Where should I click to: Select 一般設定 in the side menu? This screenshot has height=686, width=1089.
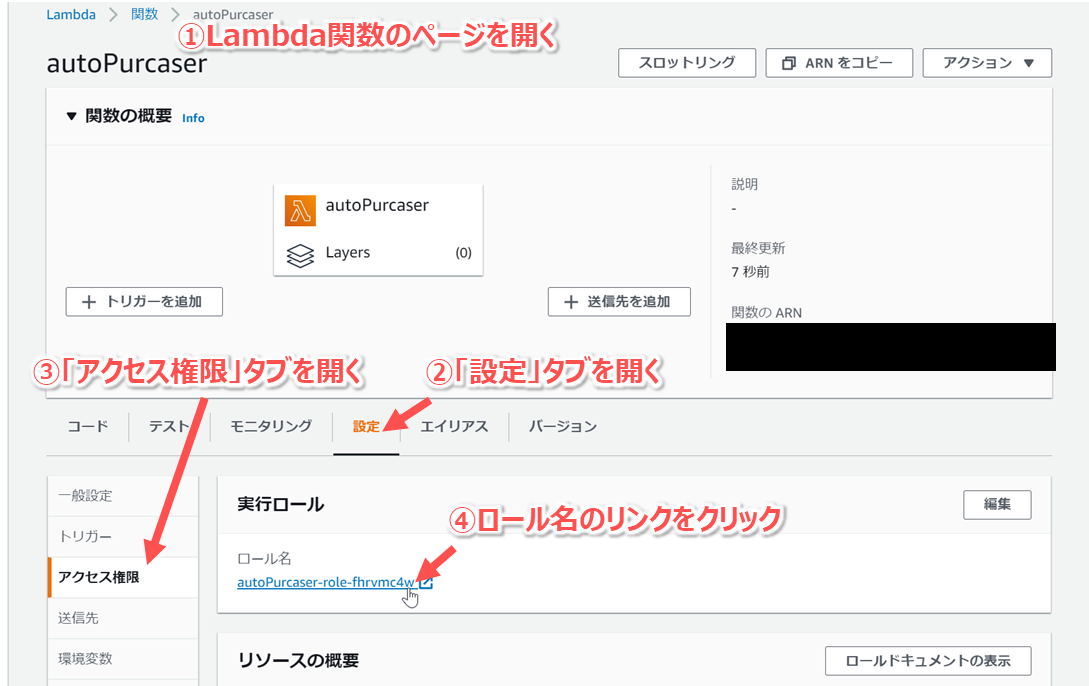point(86,496)
